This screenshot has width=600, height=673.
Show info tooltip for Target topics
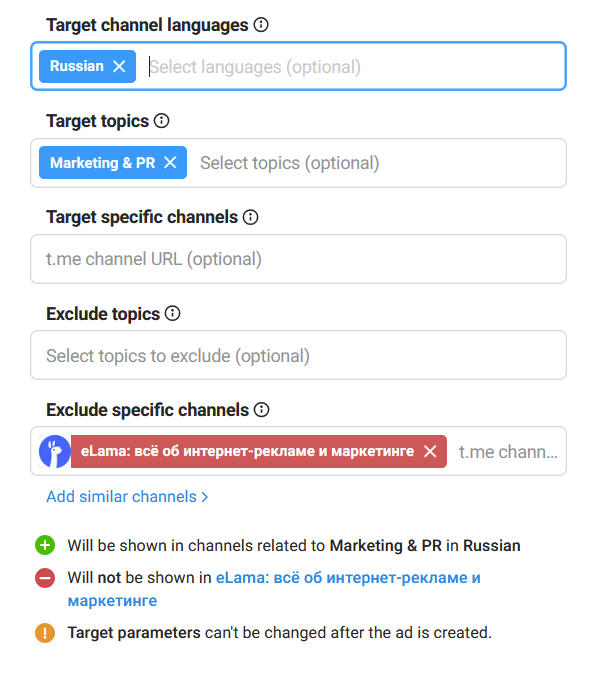162,121
